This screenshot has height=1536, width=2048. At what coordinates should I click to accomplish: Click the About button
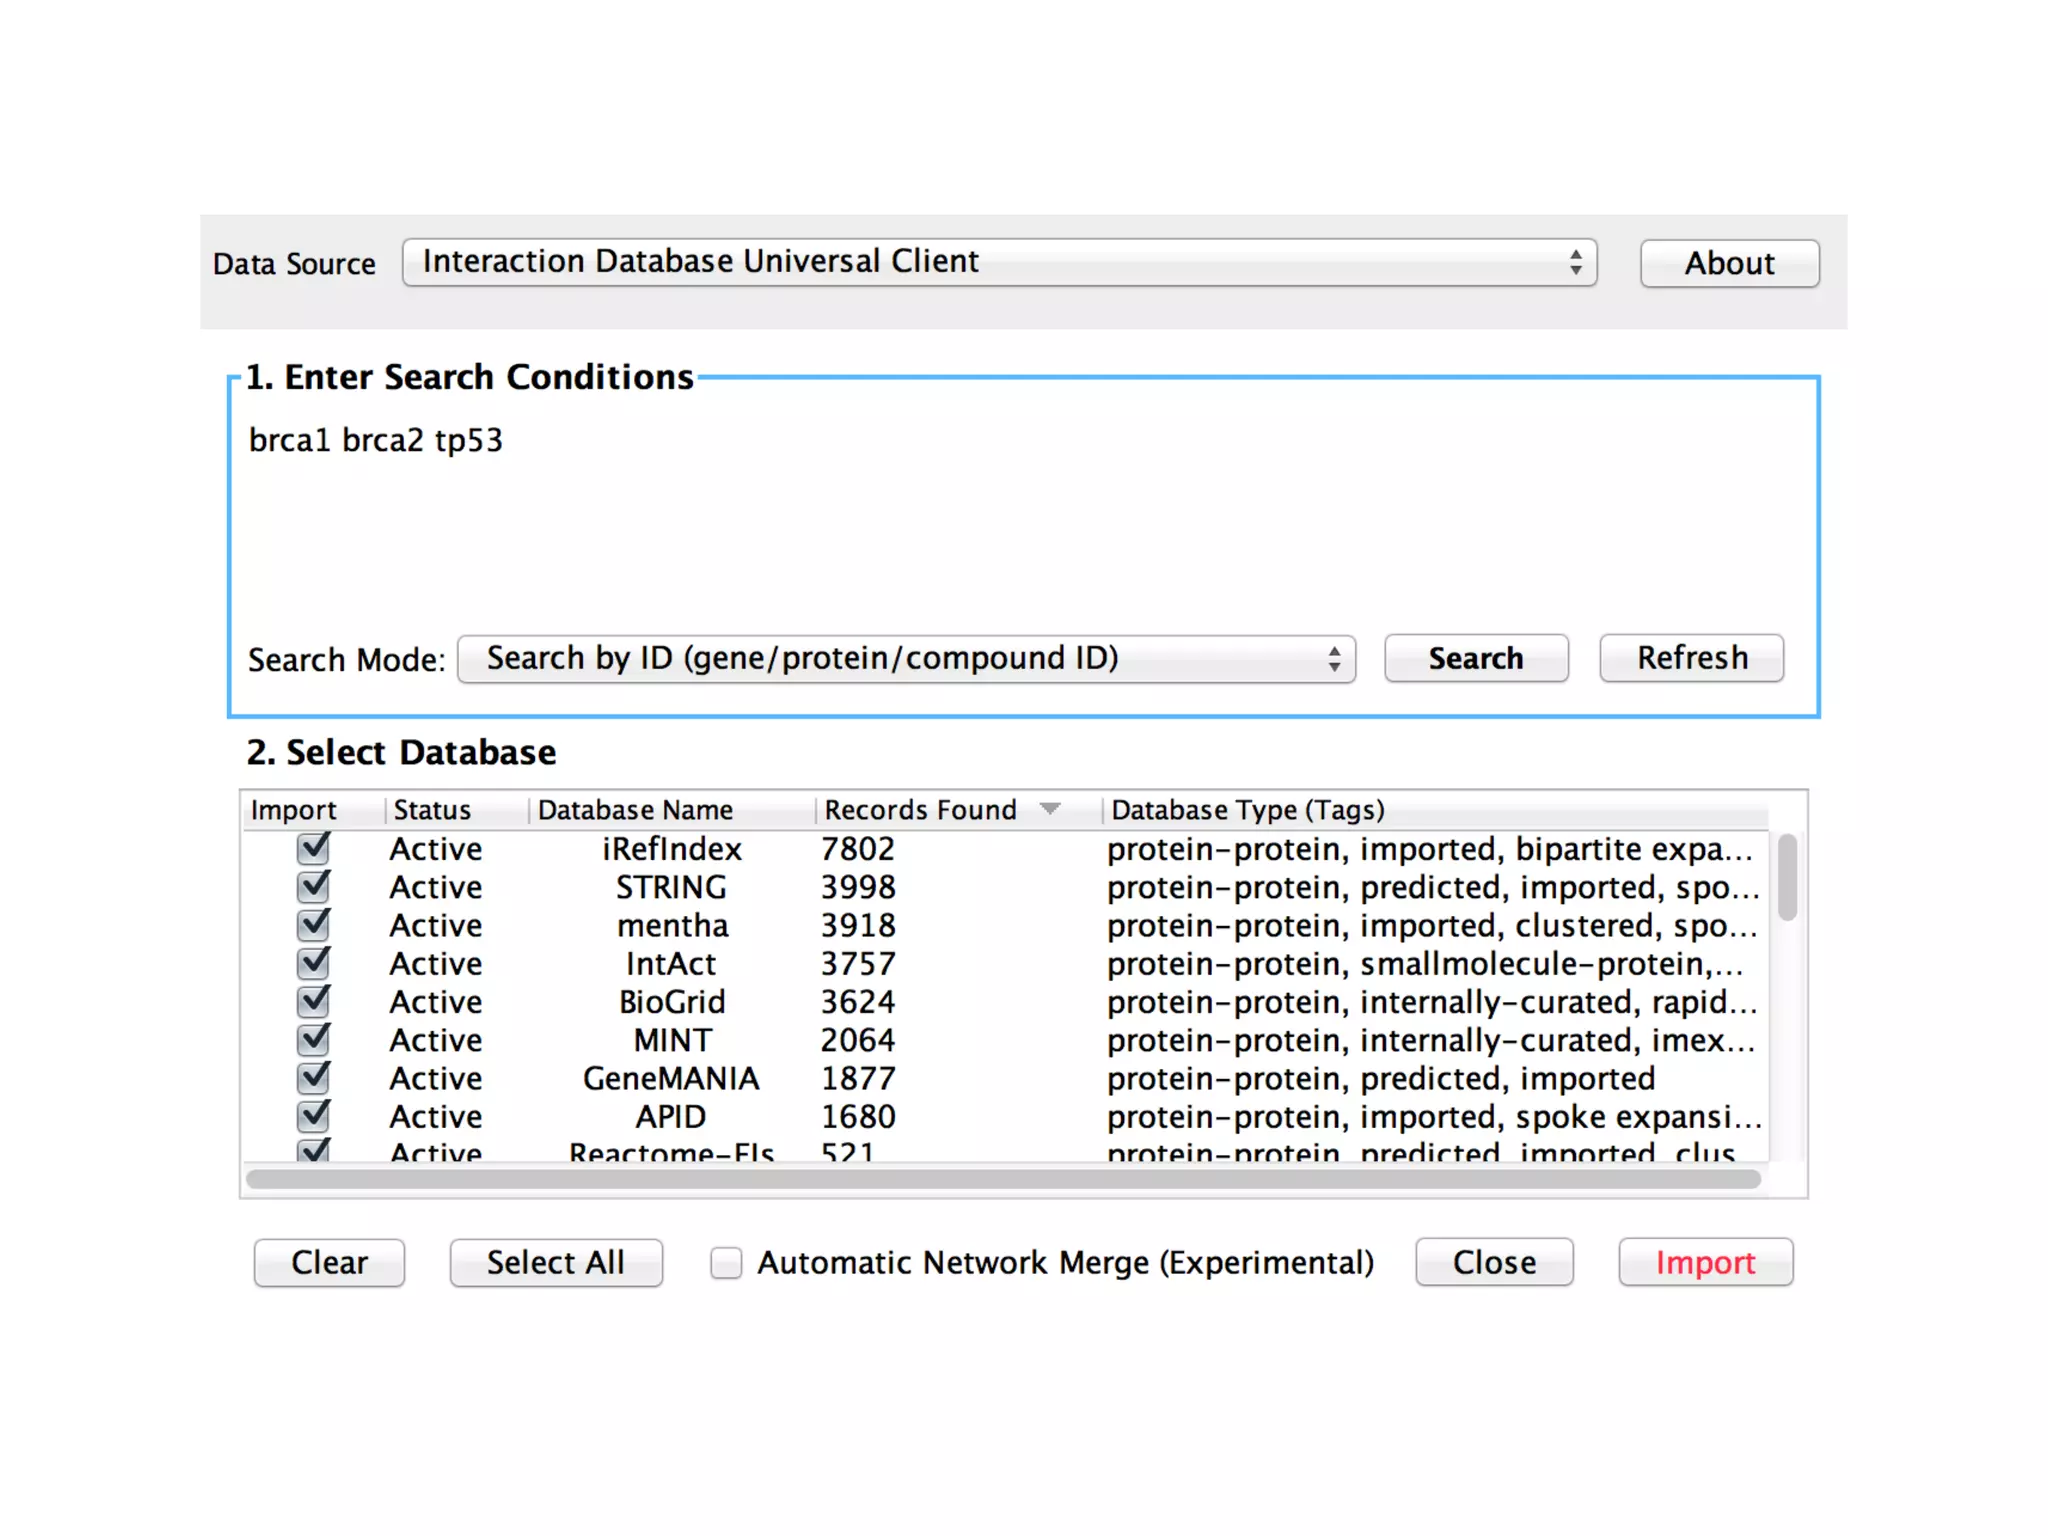click(x=1729, y=263)
